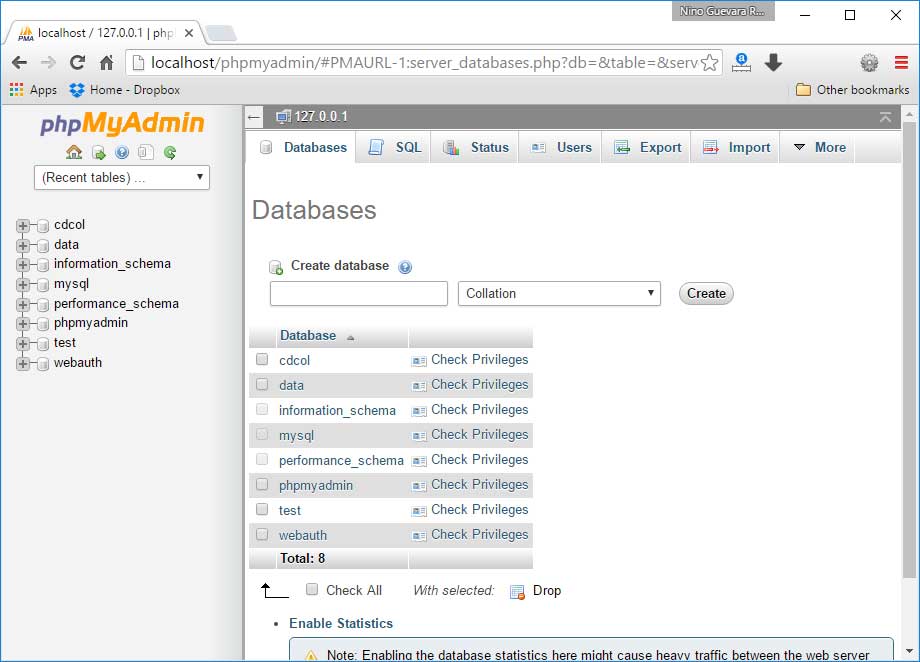Click the vertical page scrollbar
920x662 pixels.
click(x=909, y=350)
